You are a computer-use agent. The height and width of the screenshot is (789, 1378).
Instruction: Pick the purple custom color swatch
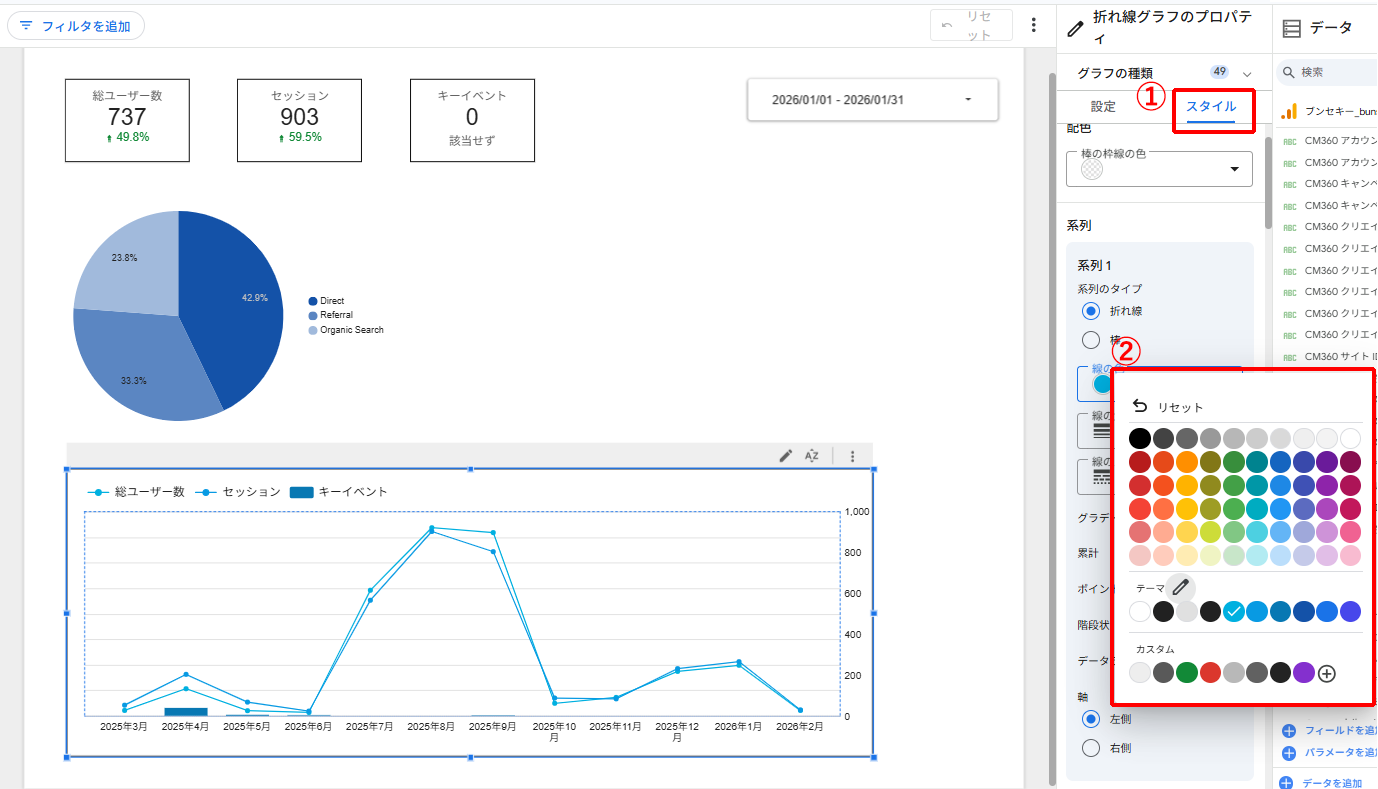[1303, 673]
